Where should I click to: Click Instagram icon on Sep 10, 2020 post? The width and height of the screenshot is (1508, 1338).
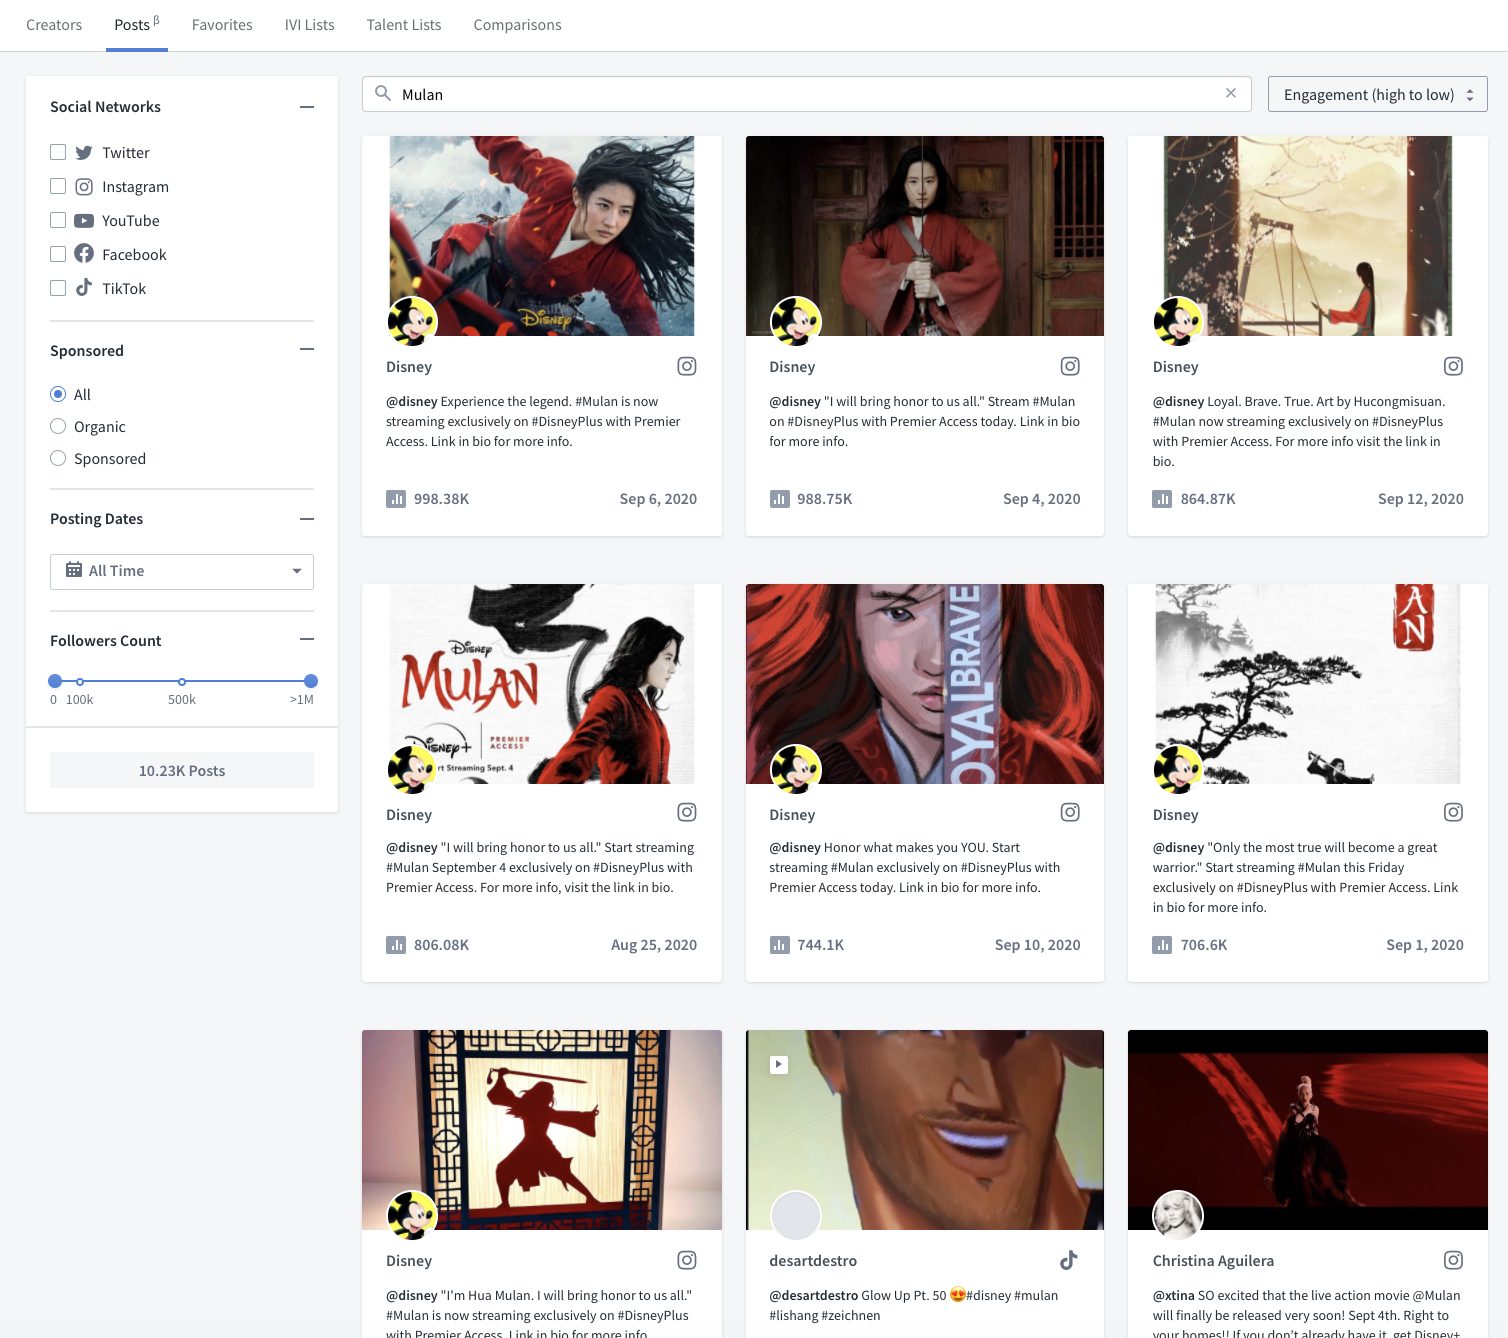(1070, 812)
